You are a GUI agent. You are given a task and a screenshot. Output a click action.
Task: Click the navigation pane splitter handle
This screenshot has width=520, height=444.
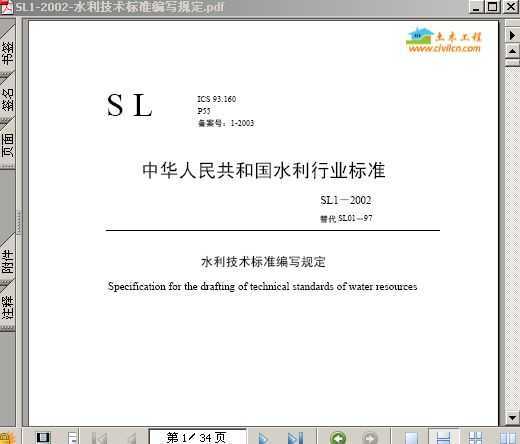(19, 222)
